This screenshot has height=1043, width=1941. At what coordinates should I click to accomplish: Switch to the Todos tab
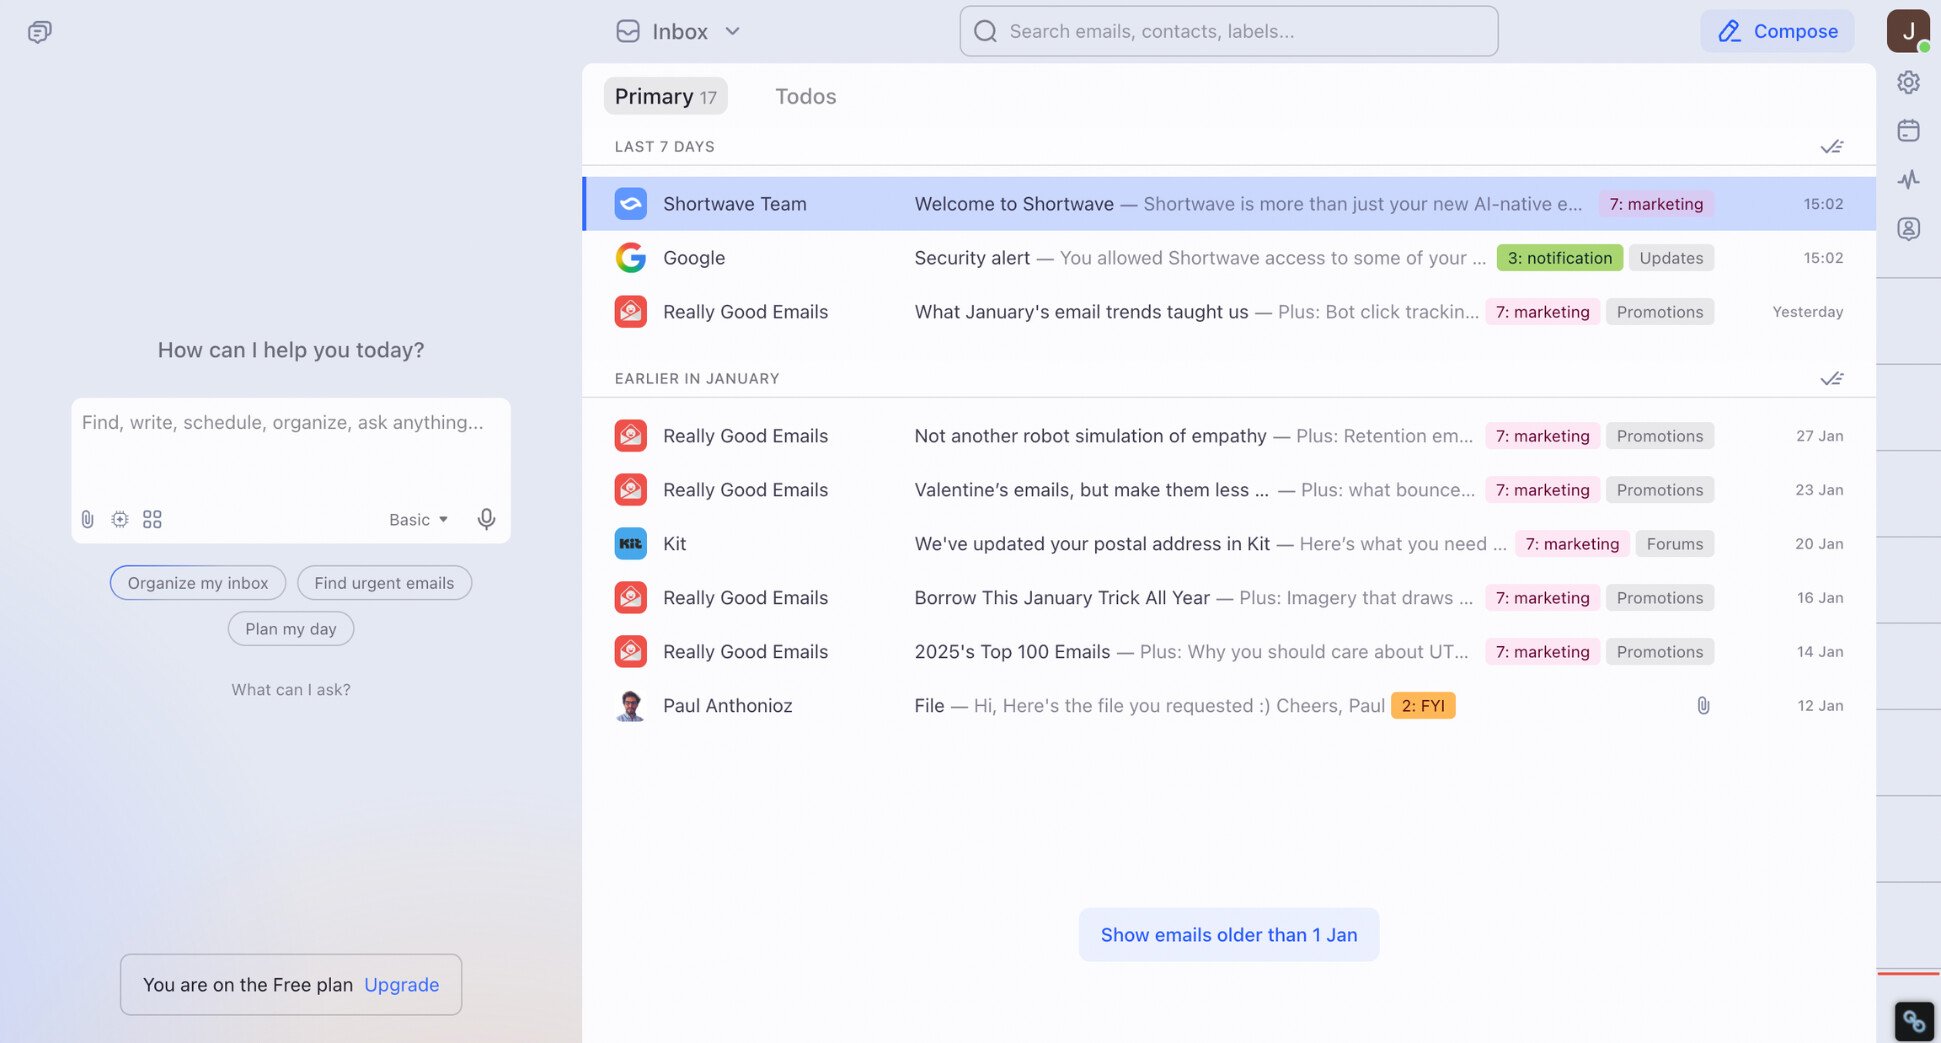tap(805, 96)
